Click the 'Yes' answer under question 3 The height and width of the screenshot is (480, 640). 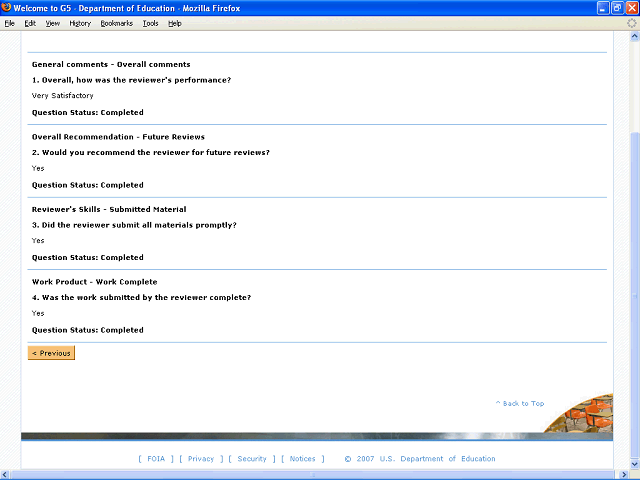tap(38, 240)
